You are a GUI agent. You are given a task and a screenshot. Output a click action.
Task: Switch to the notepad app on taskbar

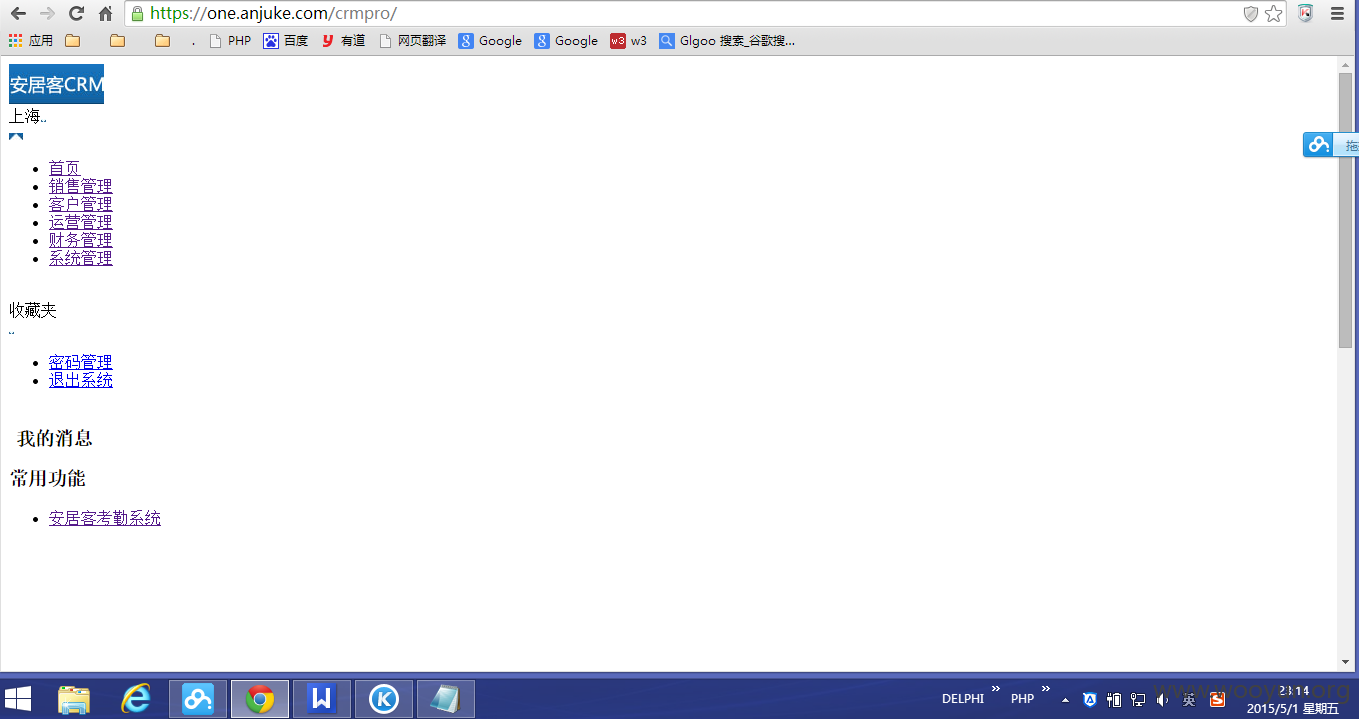446,699
